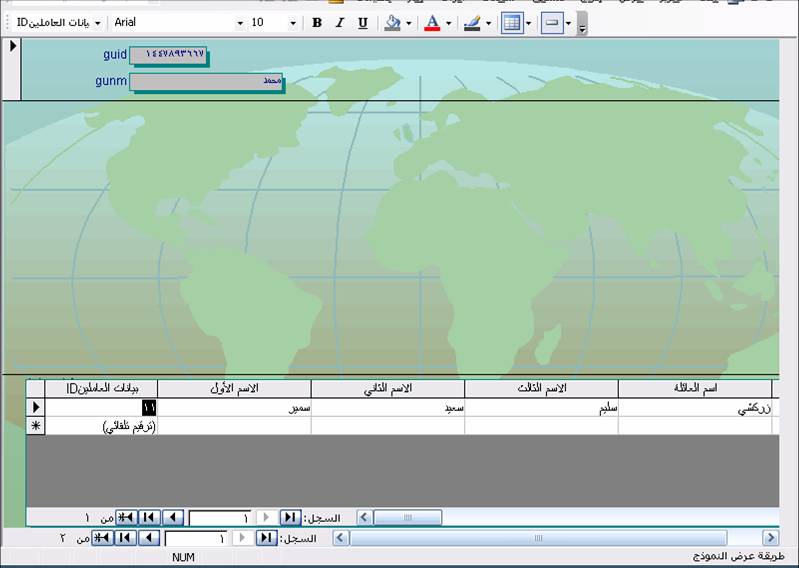Apply the red font color icon

(x=432, y=23)
